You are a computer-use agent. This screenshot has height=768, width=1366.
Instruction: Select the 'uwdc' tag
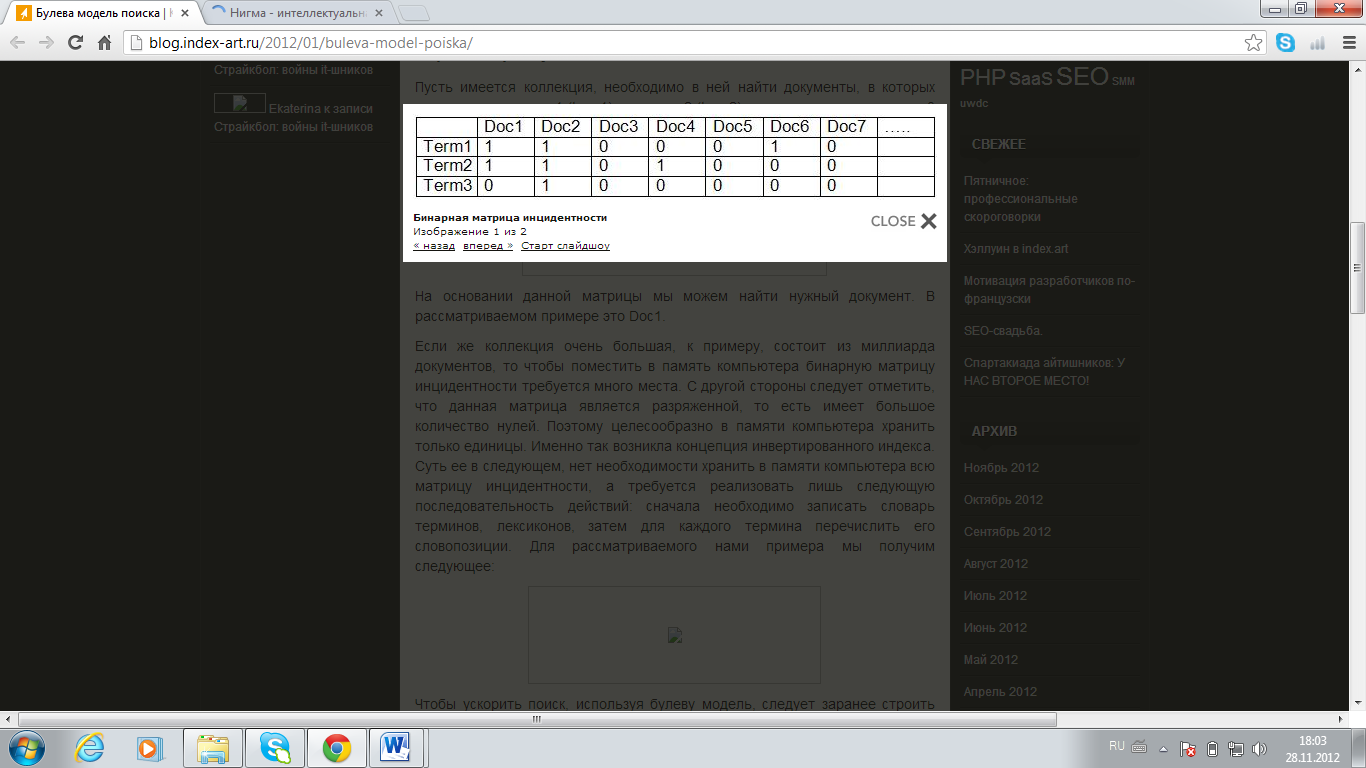click(976, 102)
